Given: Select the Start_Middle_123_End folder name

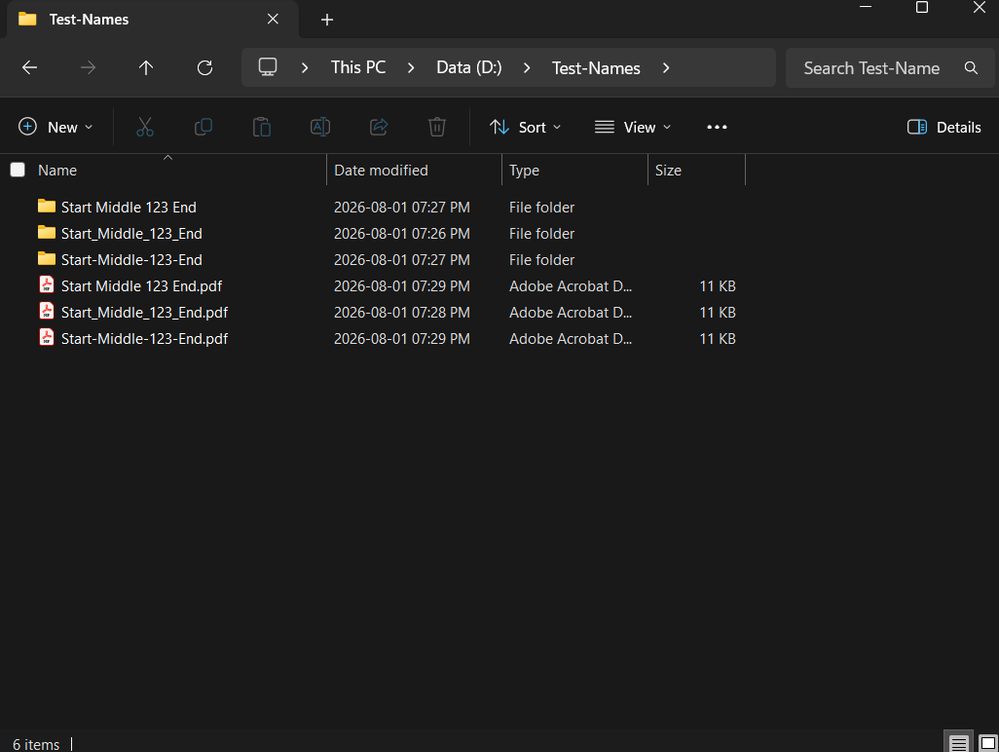Looking at the screenshot, I should 131,233.
